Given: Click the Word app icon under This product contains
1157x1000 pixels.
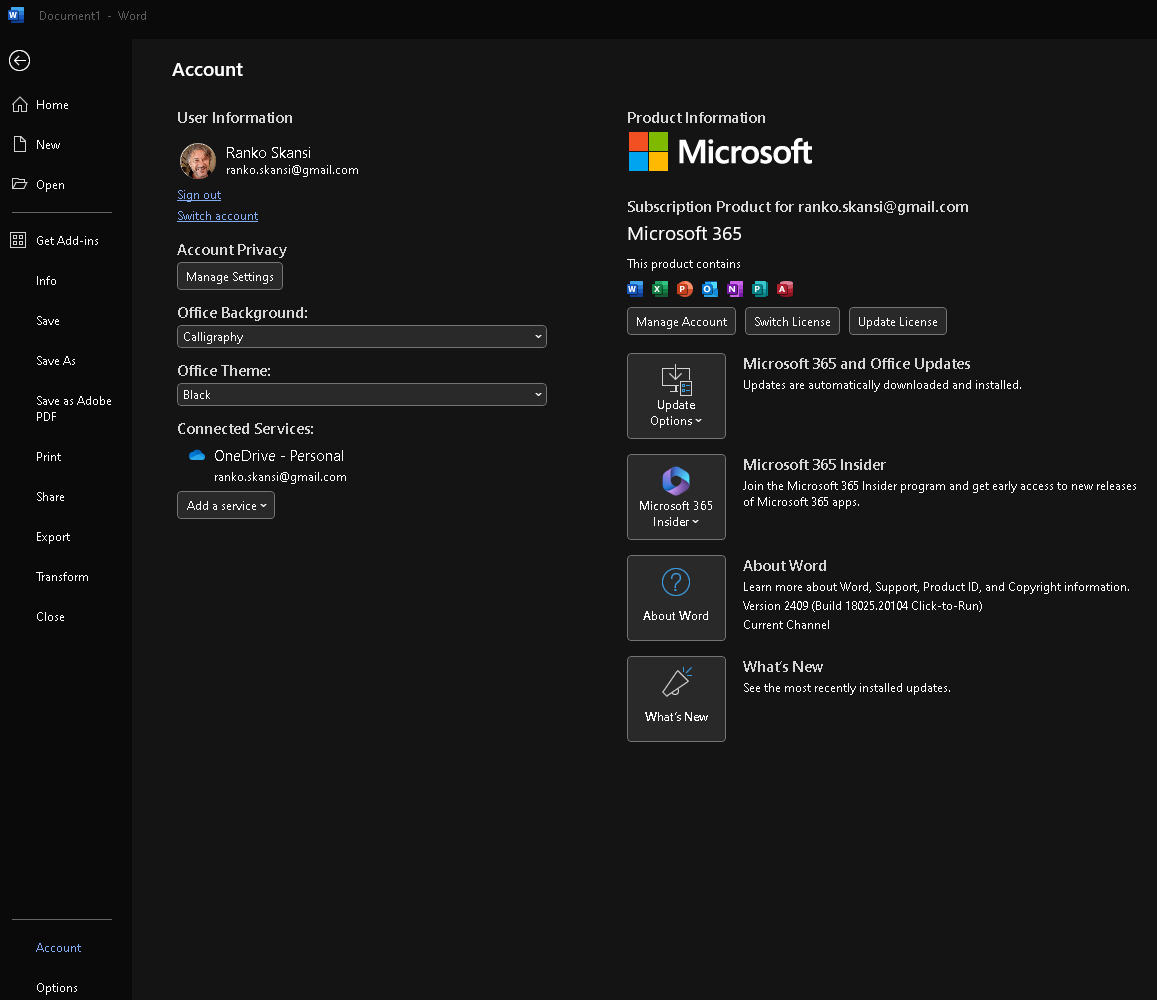Looking at the screenshot, I should (635, 289).
